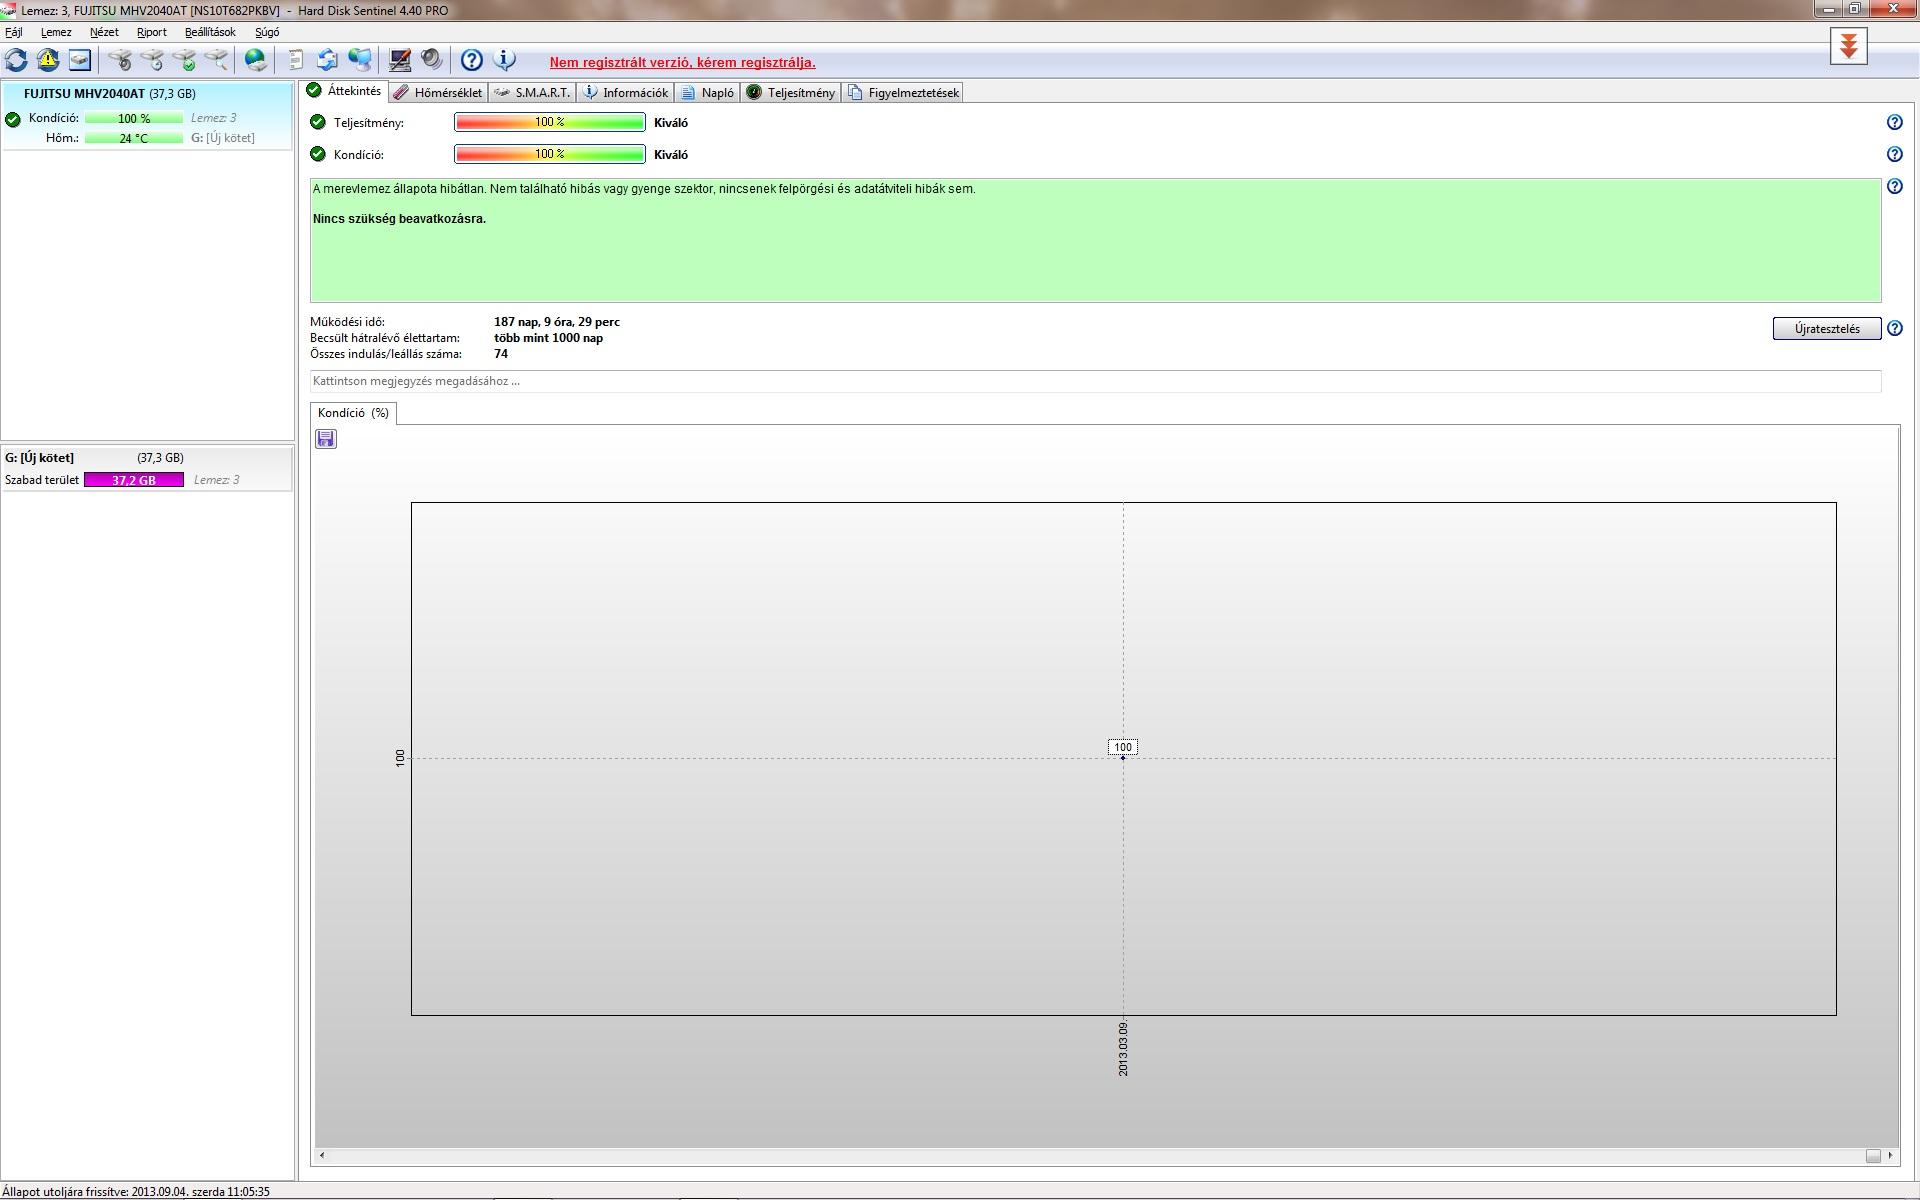
Task: Expand the orange double-arrow button at top right
Action: (x=1848, y=46)
